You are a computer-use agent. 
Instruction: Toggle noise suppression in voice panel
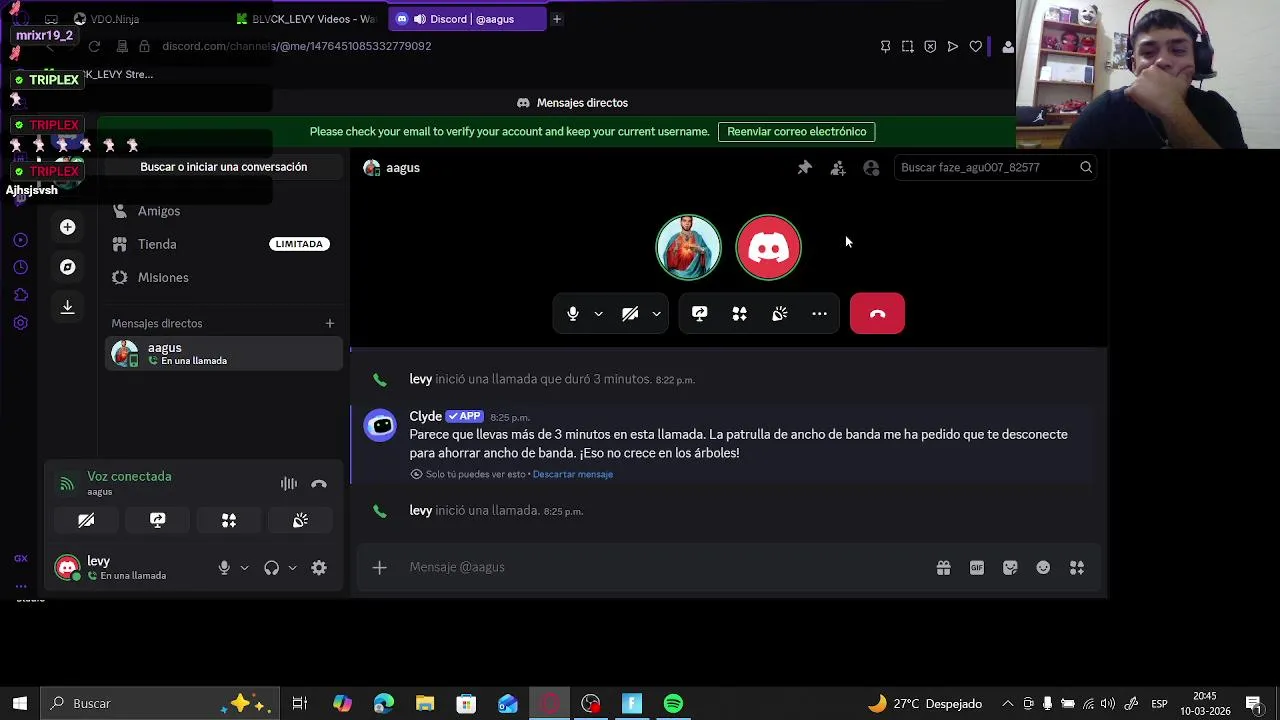click(x=289, y=484)
